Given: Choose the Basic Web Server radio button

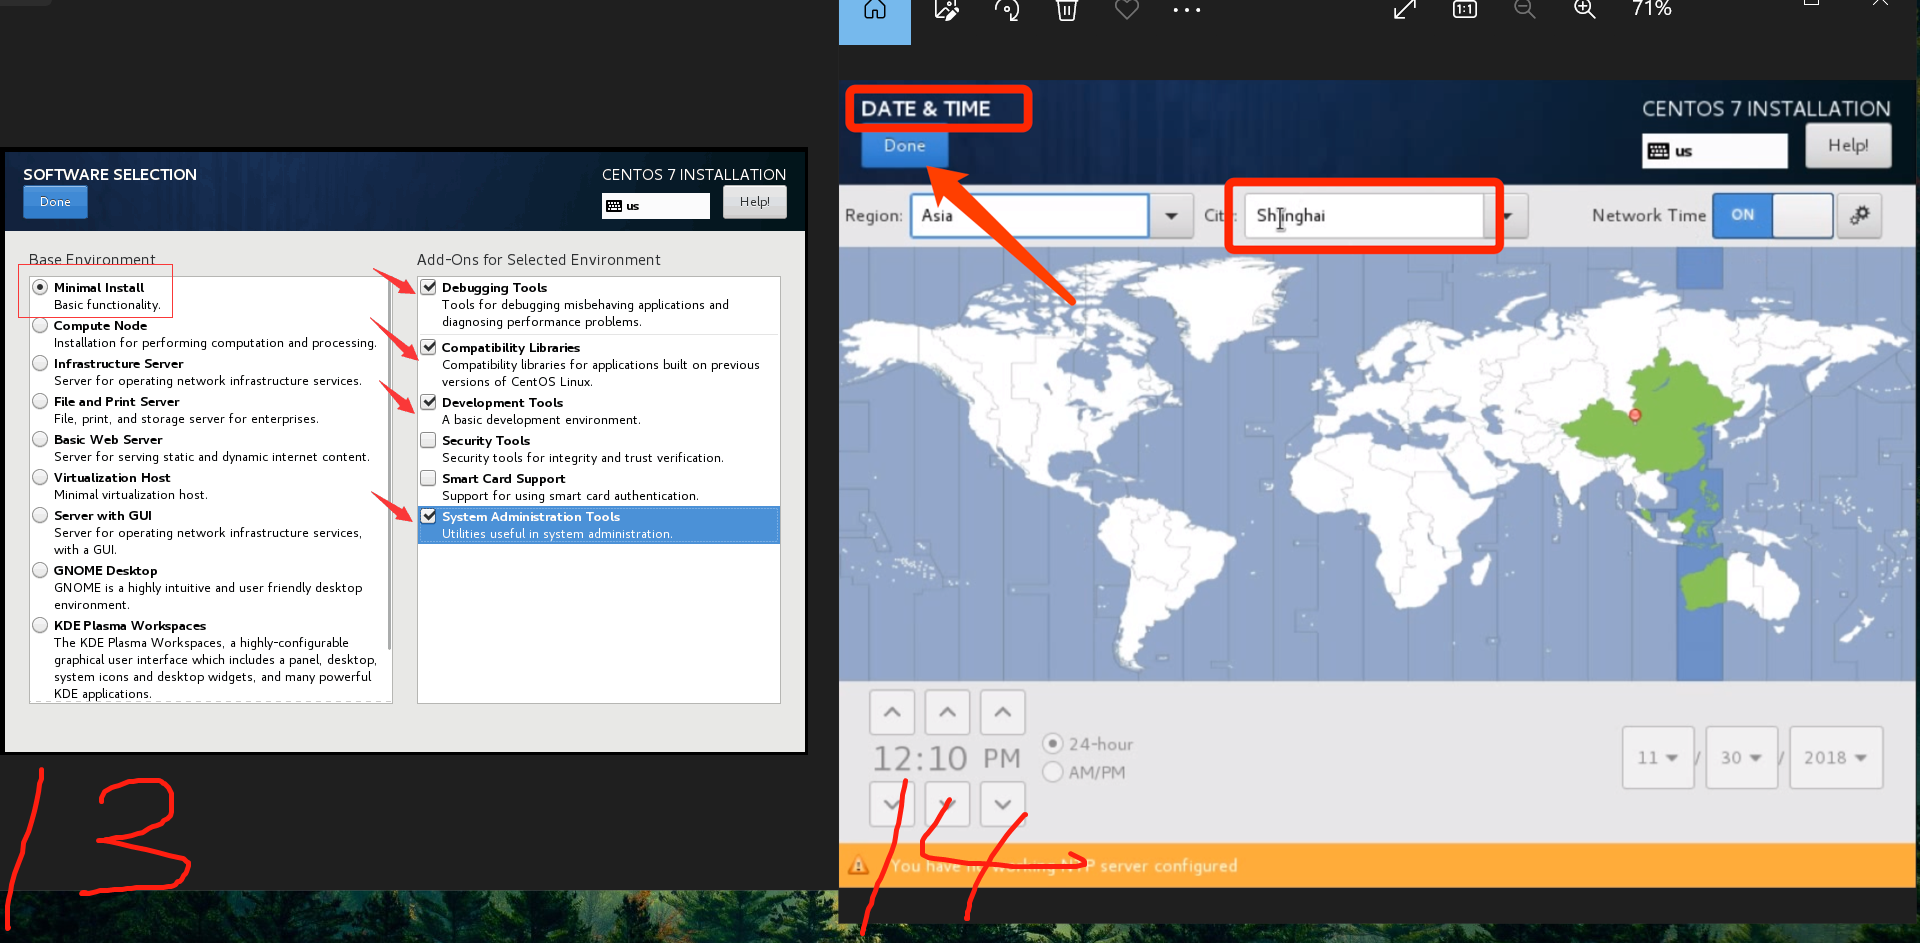Looking at the screenshot, I should [40, 439].
